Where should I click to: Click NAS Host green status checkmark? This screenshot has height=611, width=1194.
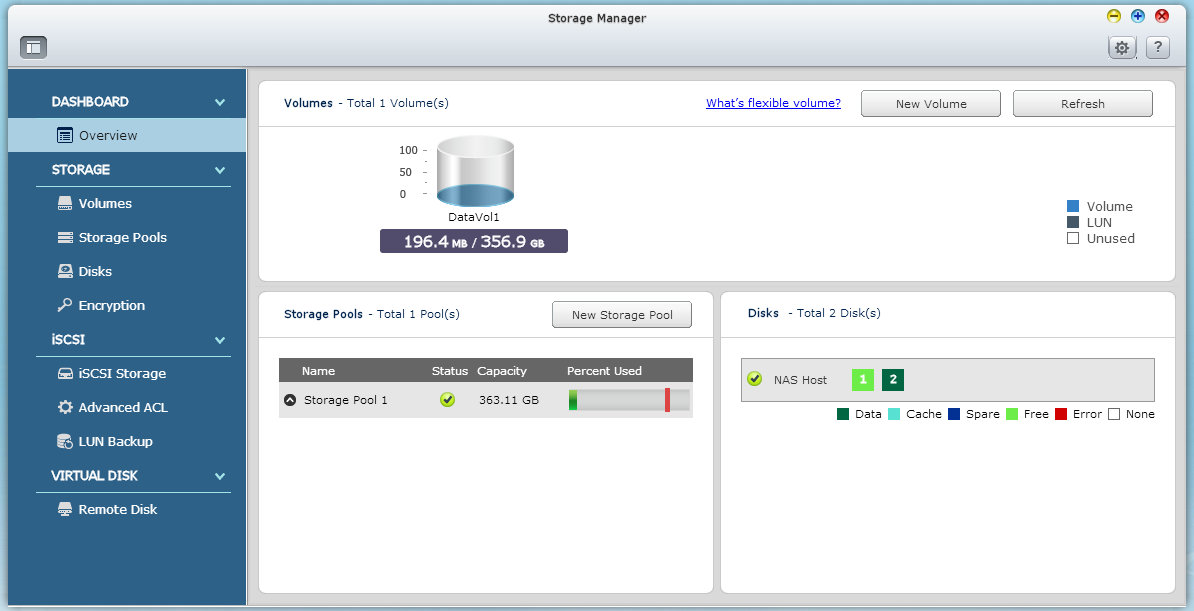[x=755, y=379]
